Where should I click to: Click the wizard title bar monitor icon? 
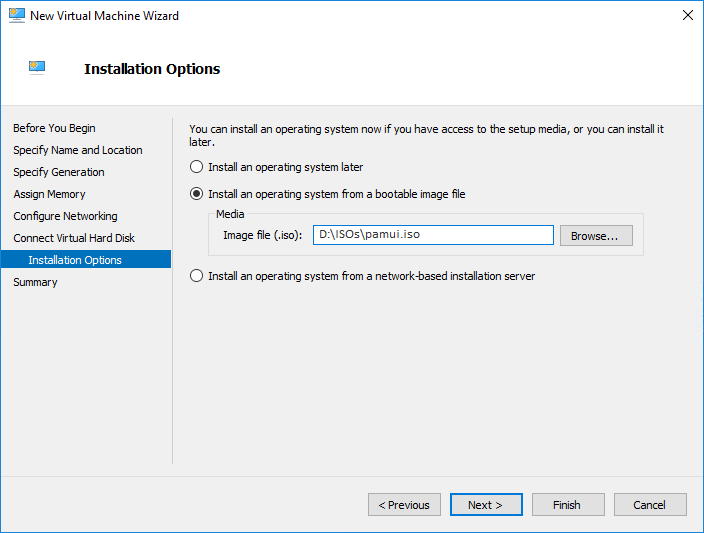[17, 15]
